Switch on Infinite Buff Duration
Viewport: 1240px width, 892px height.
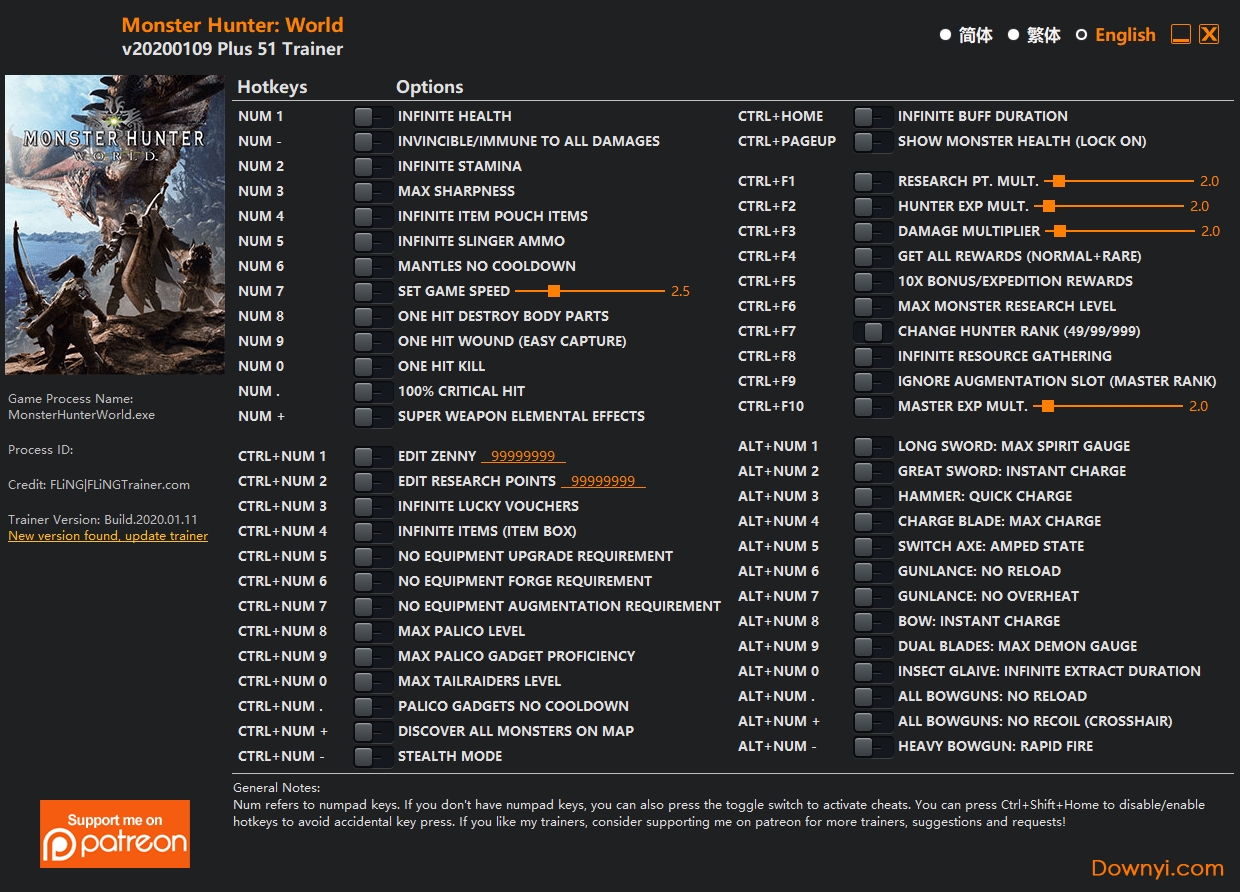pyautogui.click(x=873, y=117)
